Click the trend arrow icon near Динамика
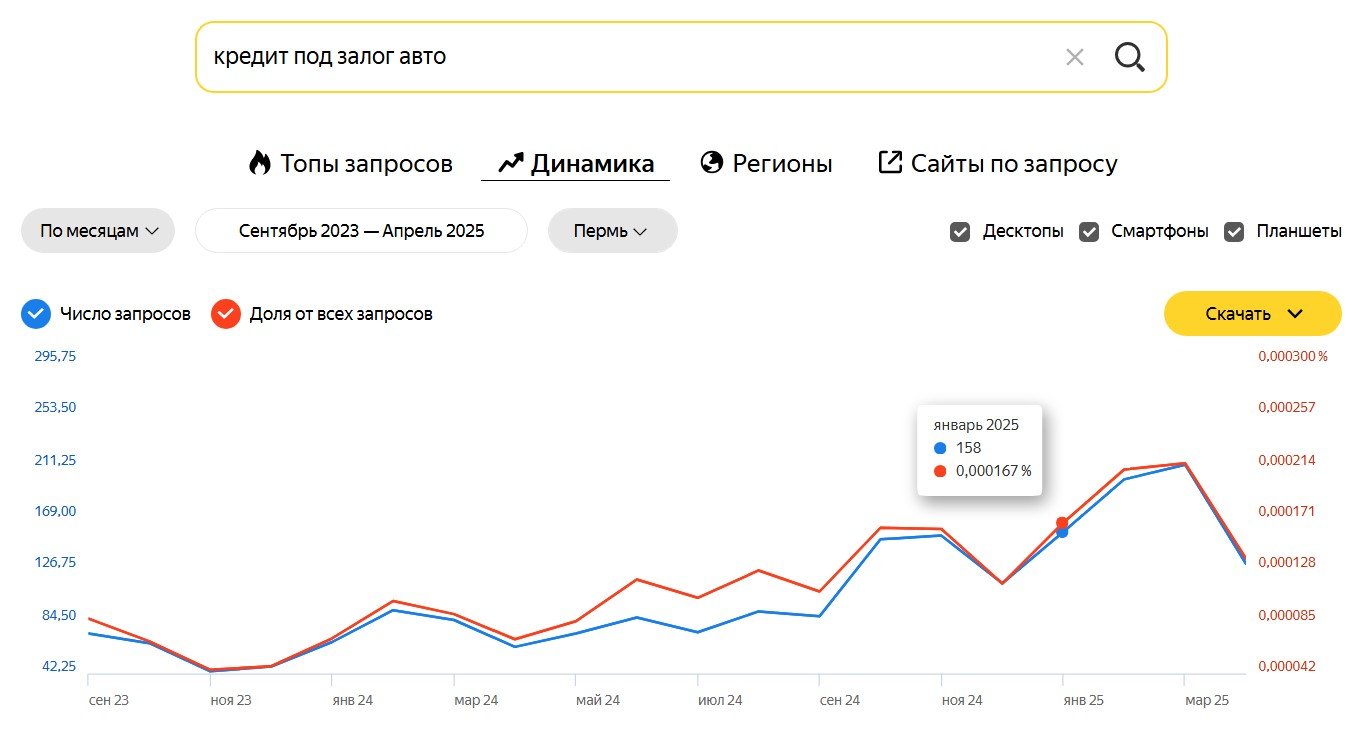The height and width of the screenshot is (738, 1364). (x=511, y=163)
